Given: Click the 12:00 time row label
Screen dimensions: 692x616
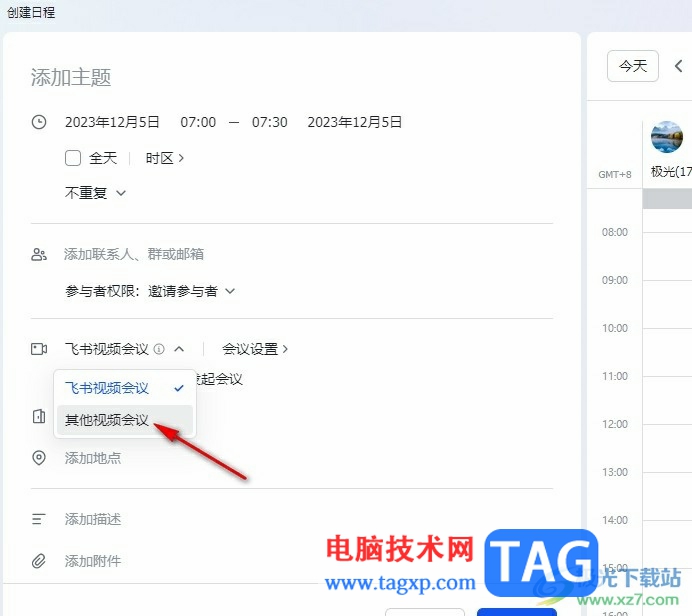Looking at the screenshot, I should click(x=615, y=424).
